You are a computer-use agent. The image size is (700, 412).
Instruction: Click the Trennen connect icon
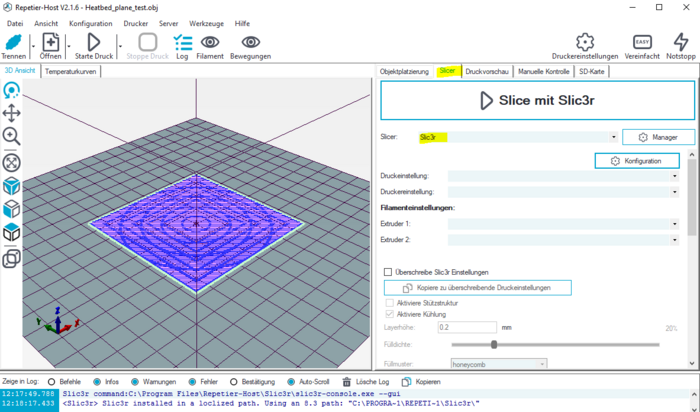14,43
